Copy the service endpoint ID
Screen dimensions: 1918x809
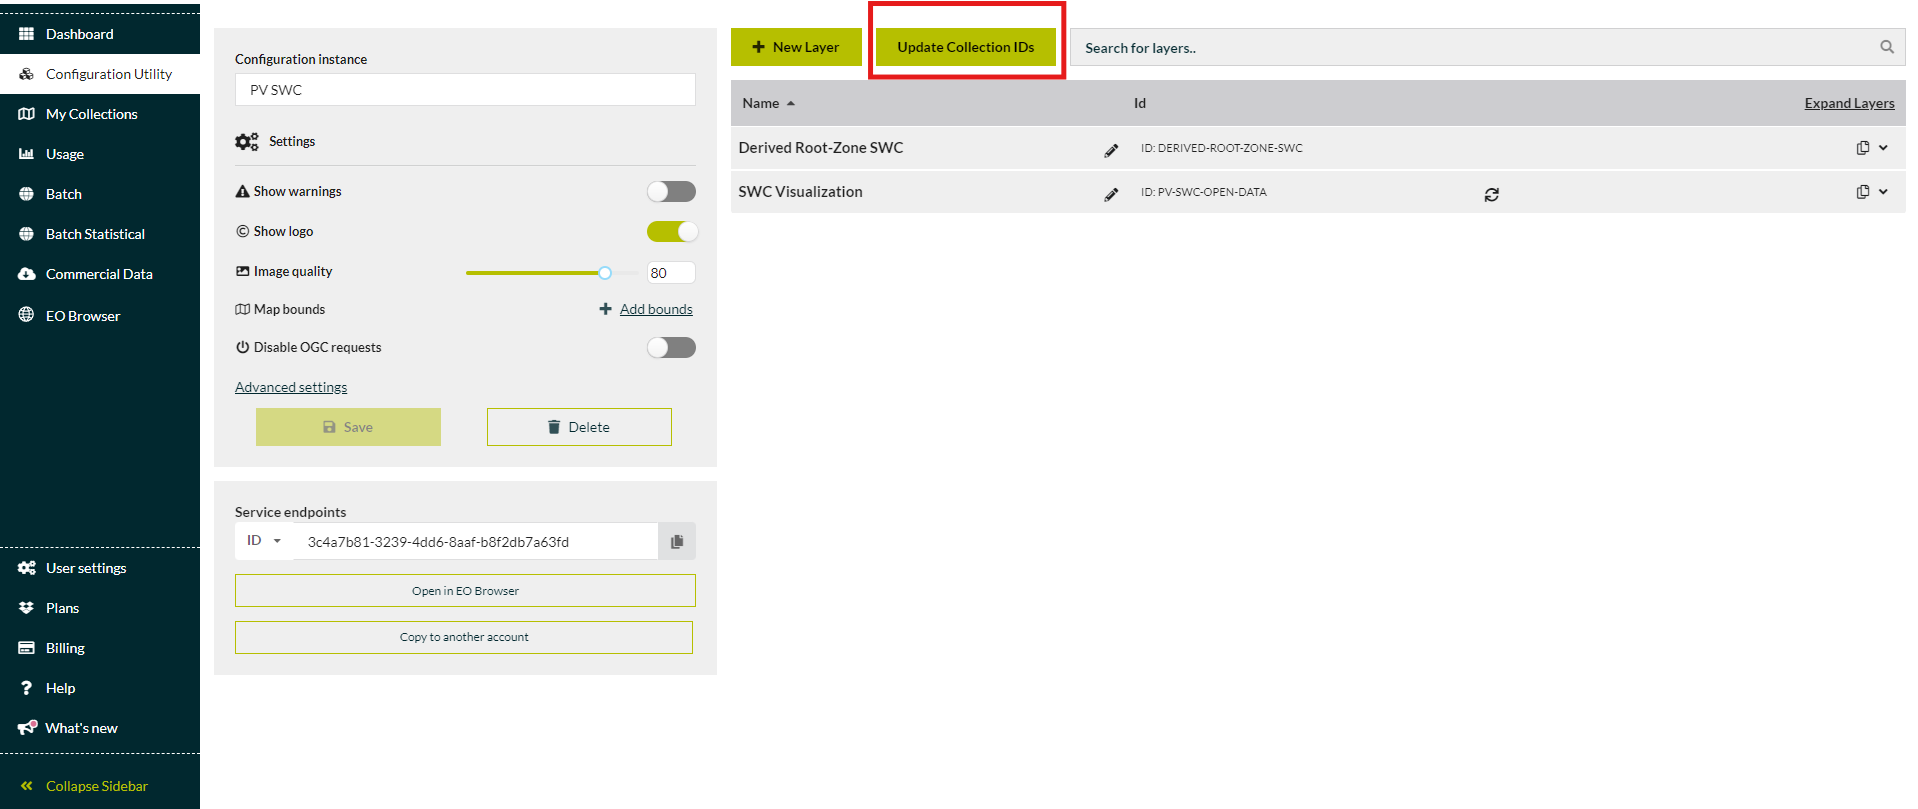(x=677, y=542)
